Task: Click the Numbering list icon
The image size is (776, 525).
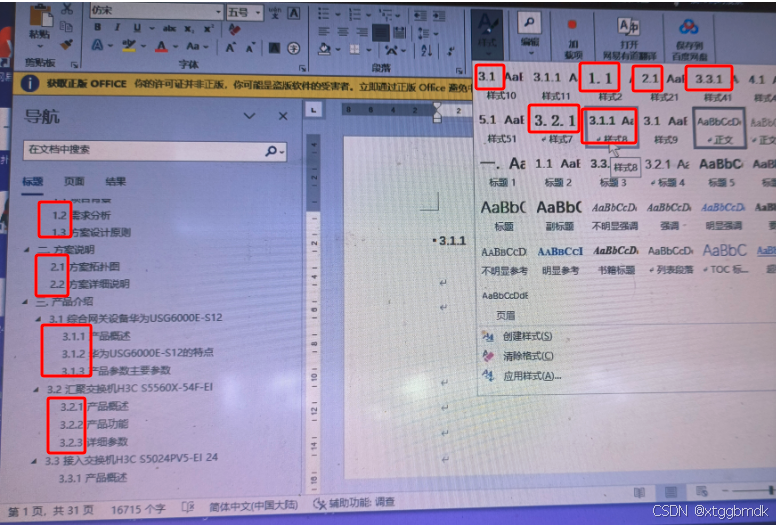Action: (354, 12)
